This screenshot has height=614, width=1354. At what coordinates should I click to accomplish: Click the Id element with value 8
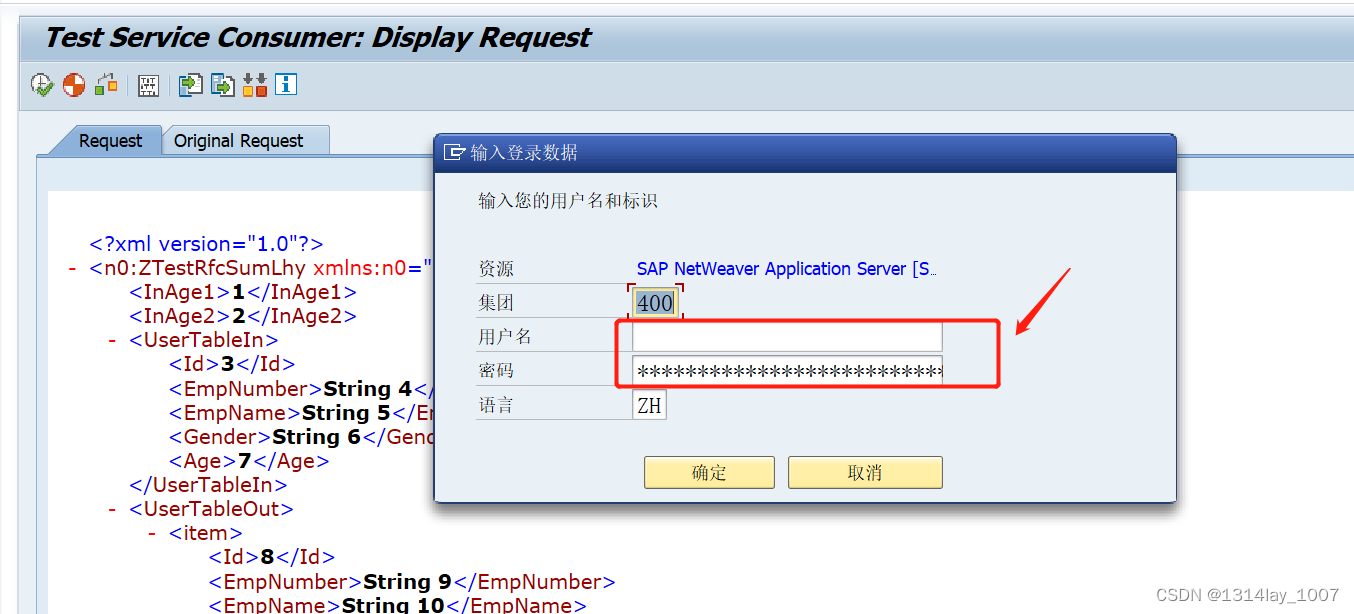[272, 557]
